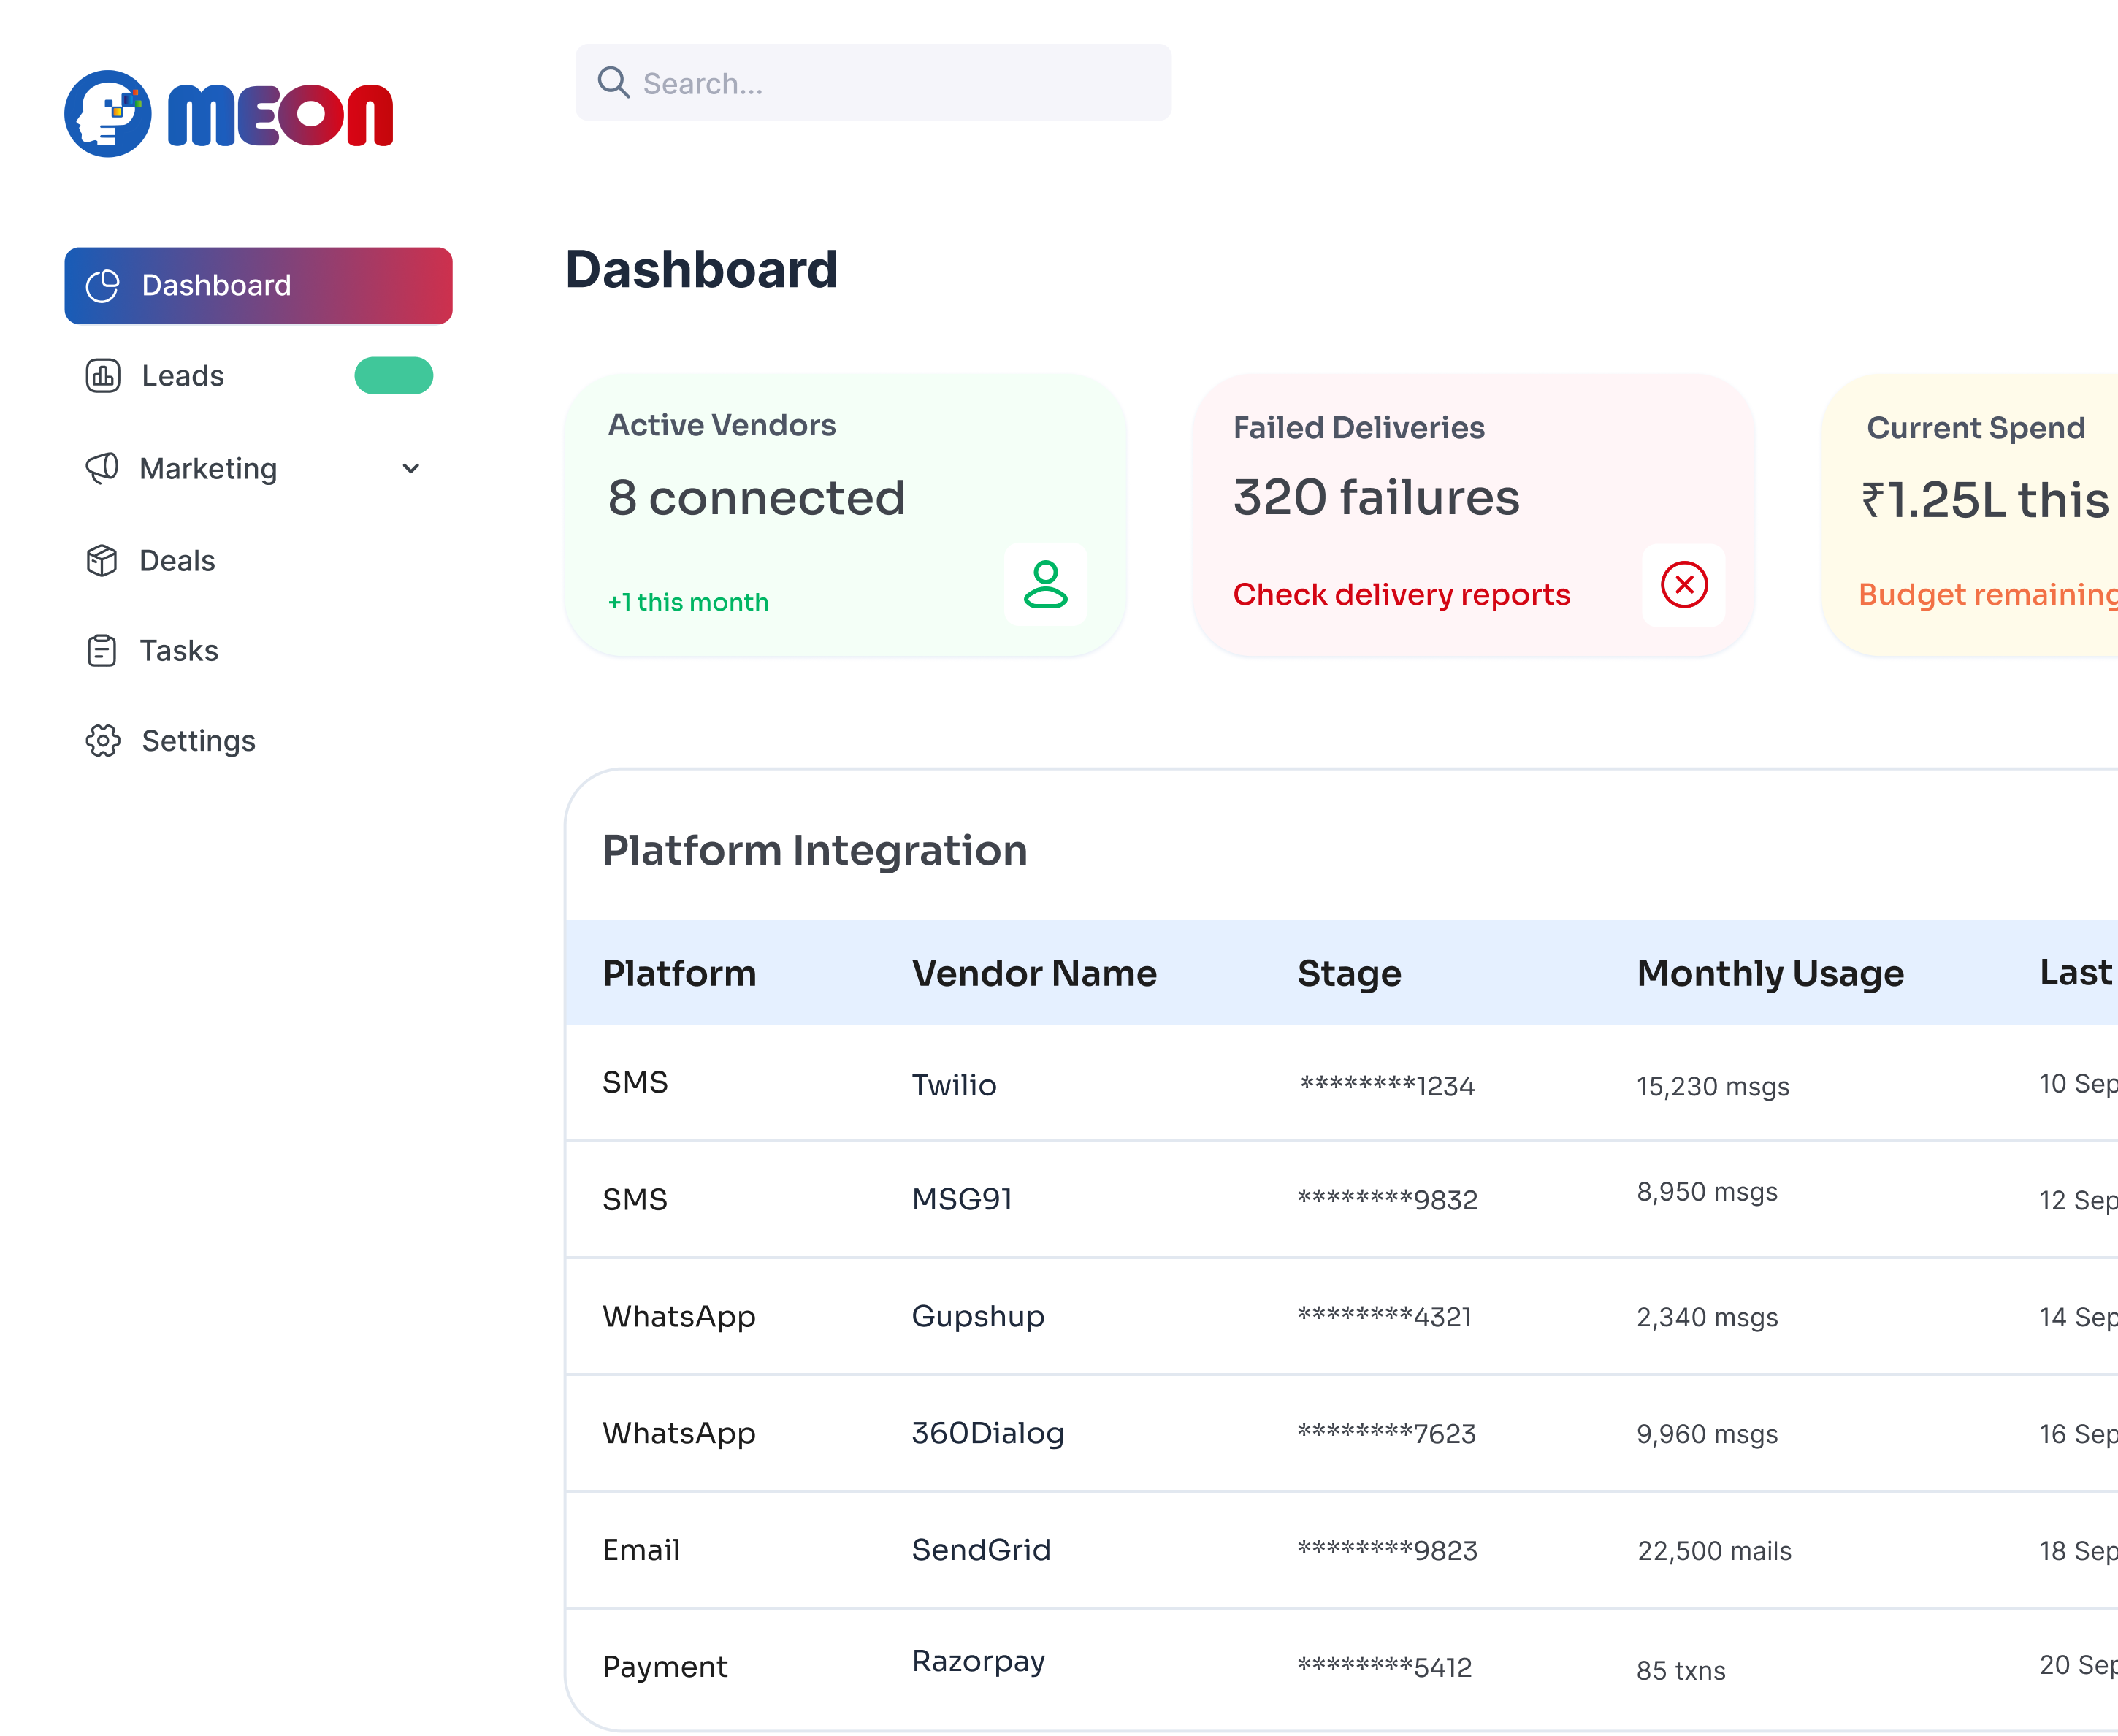Click the 22,500 mails usage value

(x=1714, y=1551)
